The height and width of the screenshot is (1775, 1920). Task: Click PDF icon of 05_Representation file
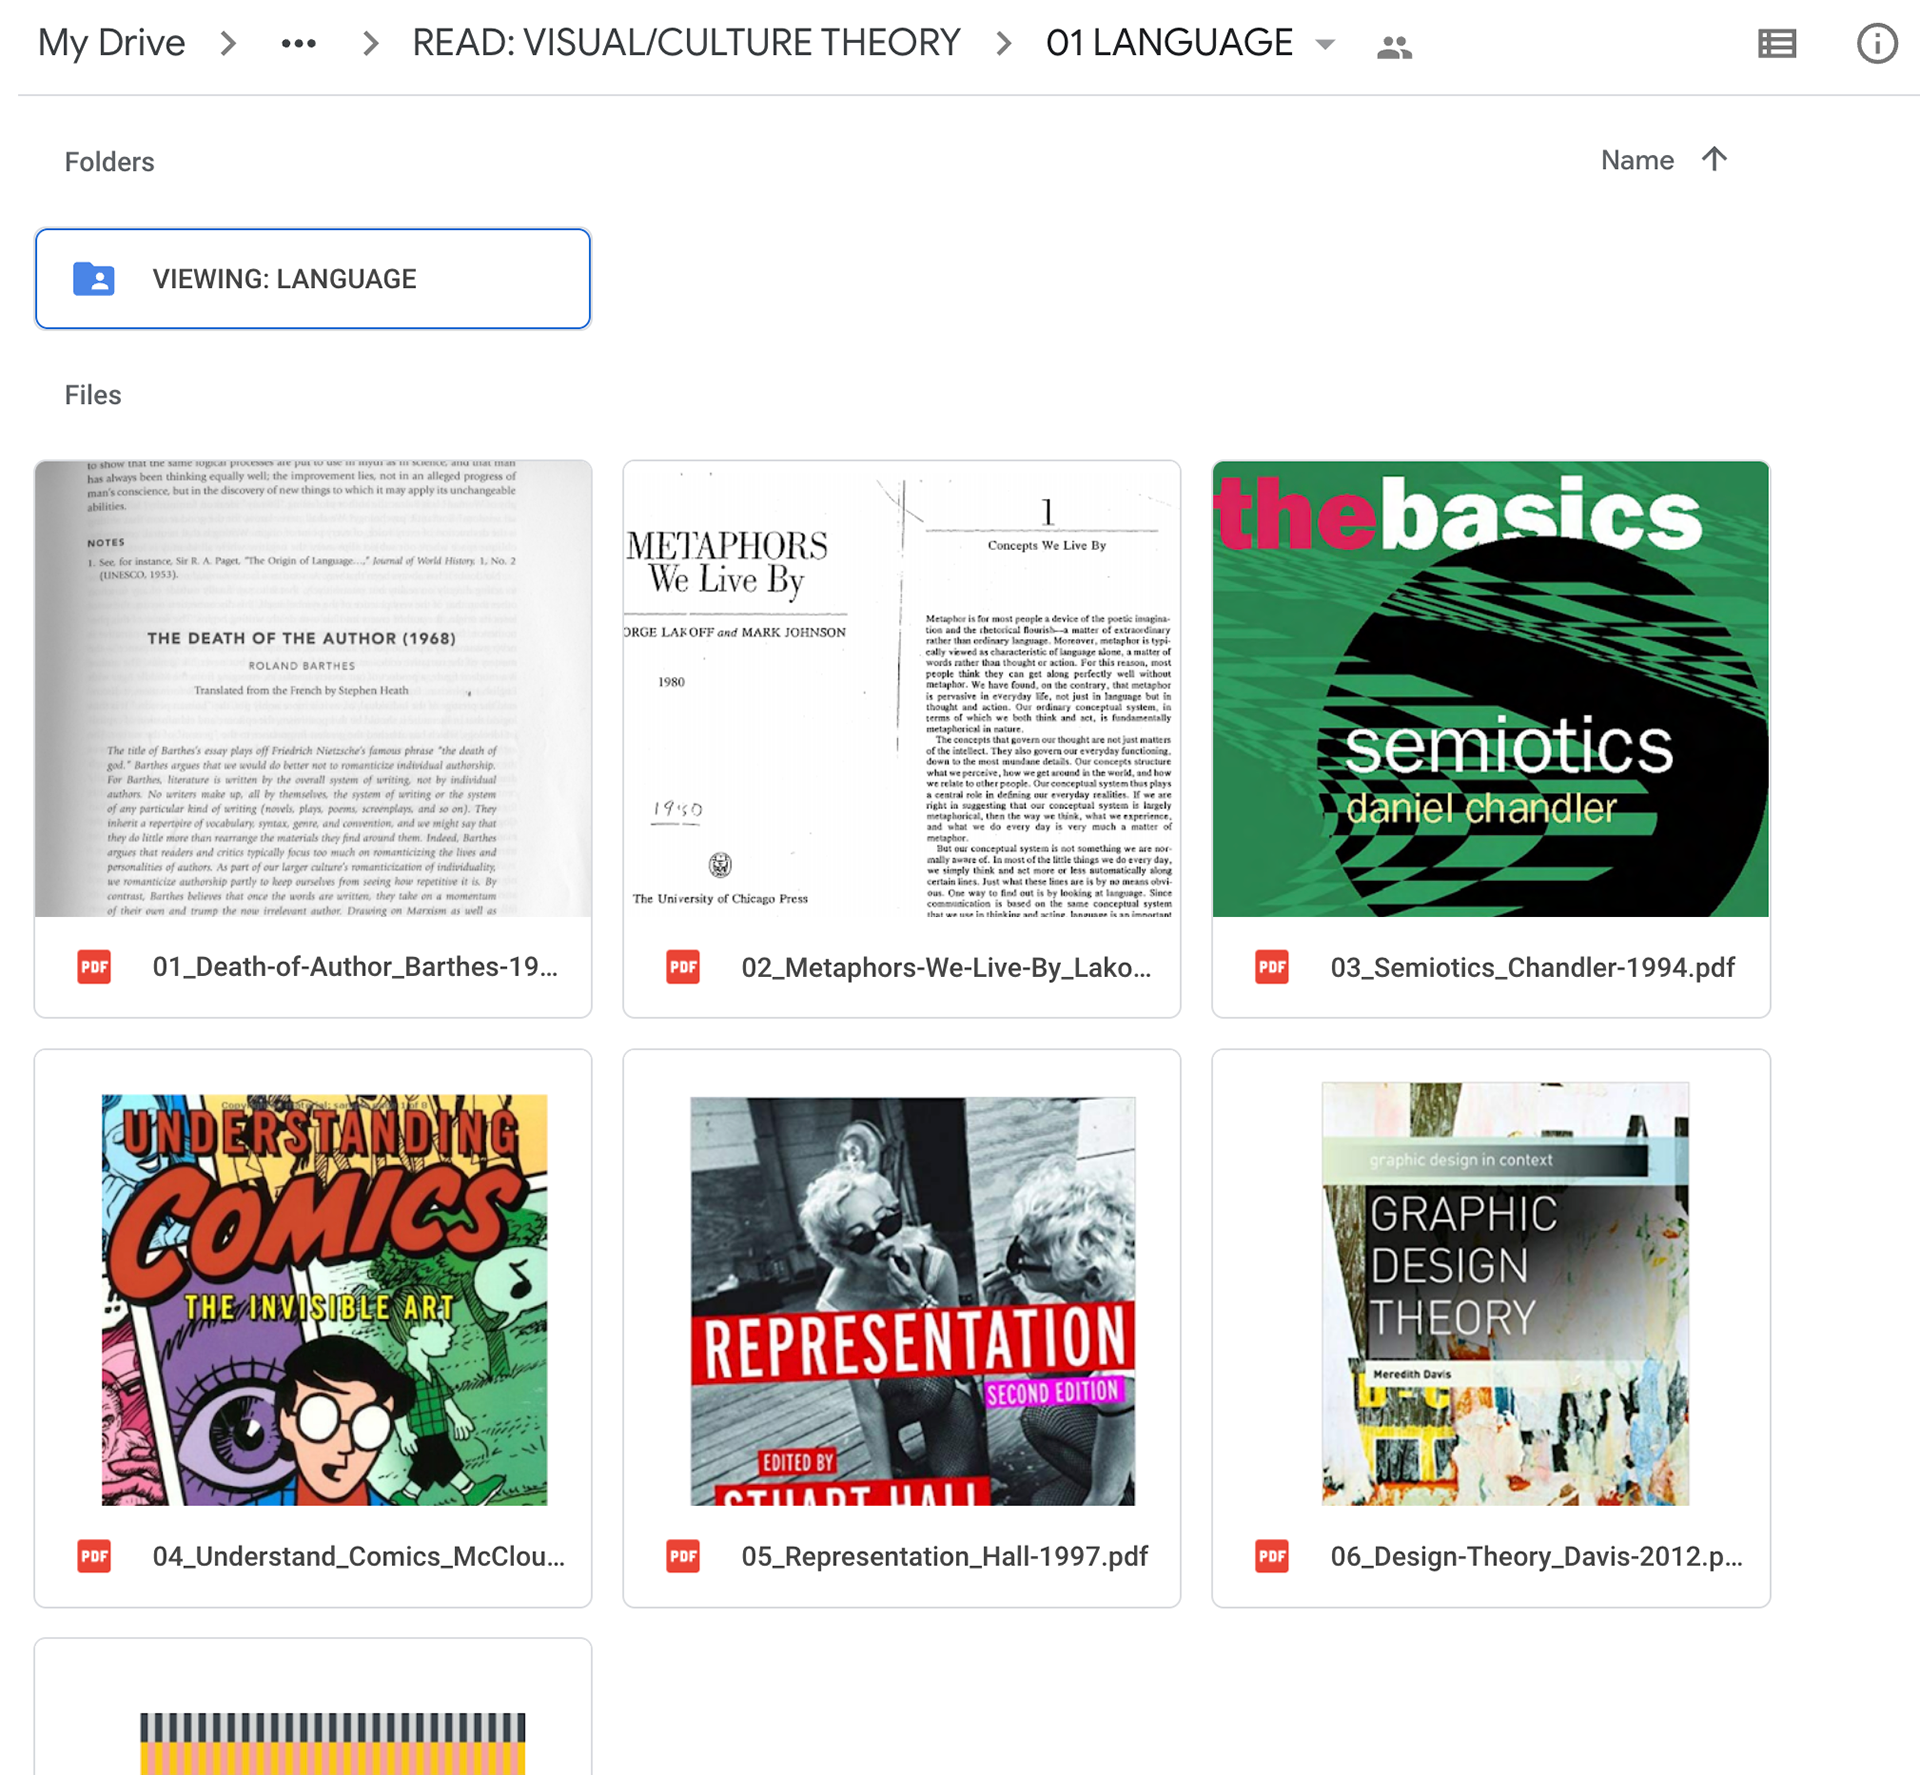[x=683, y=1556]
